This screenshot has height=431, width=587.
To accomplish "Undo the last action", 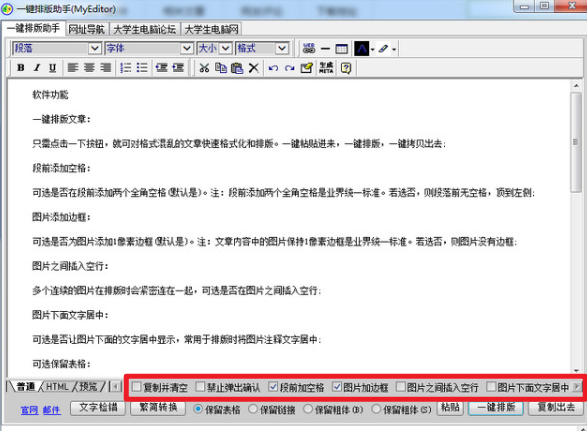I will pos(273,68).
